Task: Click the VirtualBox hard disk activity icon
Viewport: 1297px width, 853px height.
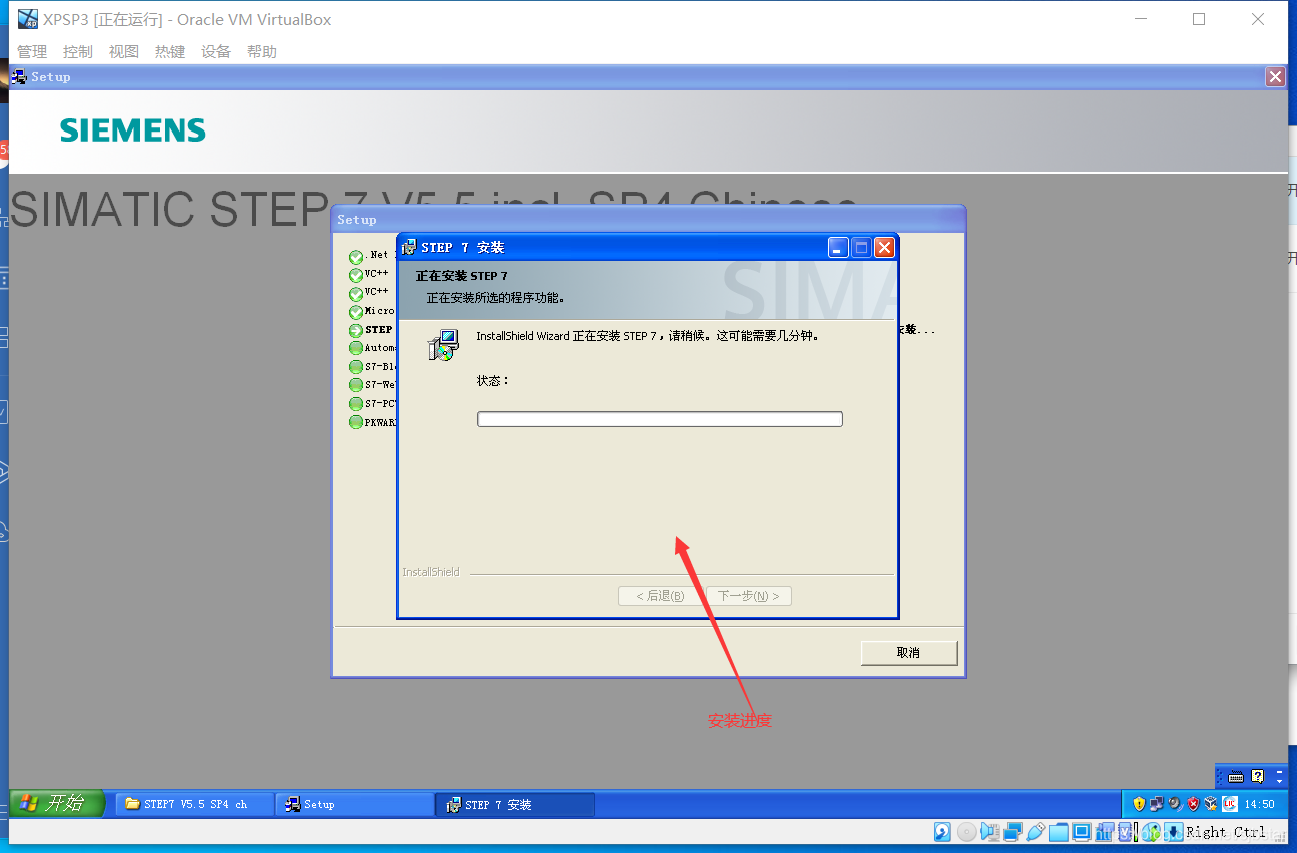Action: [x=942, y=832]
